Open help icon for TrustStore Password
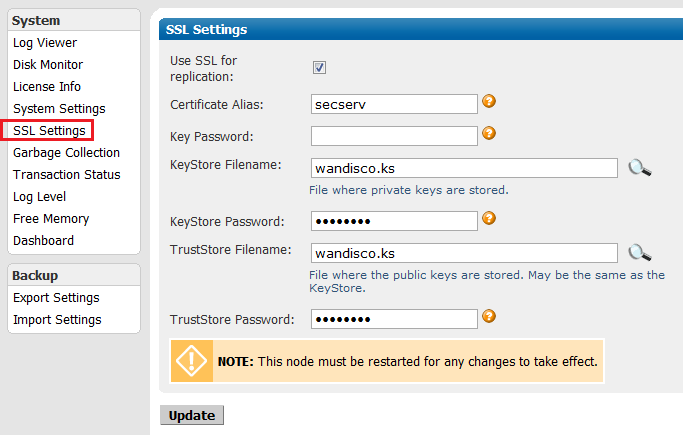The width and height of the screenshot is (683, 435). coord(489,316)
